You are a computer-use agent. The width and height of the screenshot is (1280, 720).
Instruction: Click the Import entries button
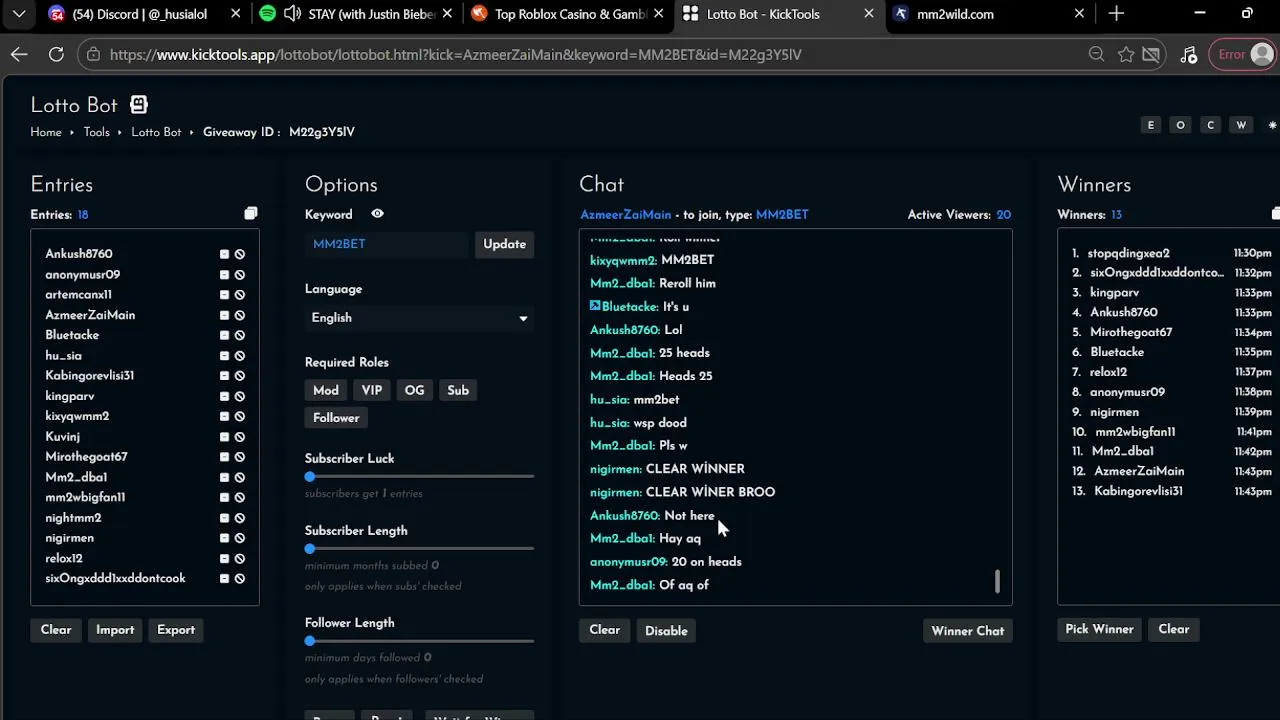pos(115,630)
